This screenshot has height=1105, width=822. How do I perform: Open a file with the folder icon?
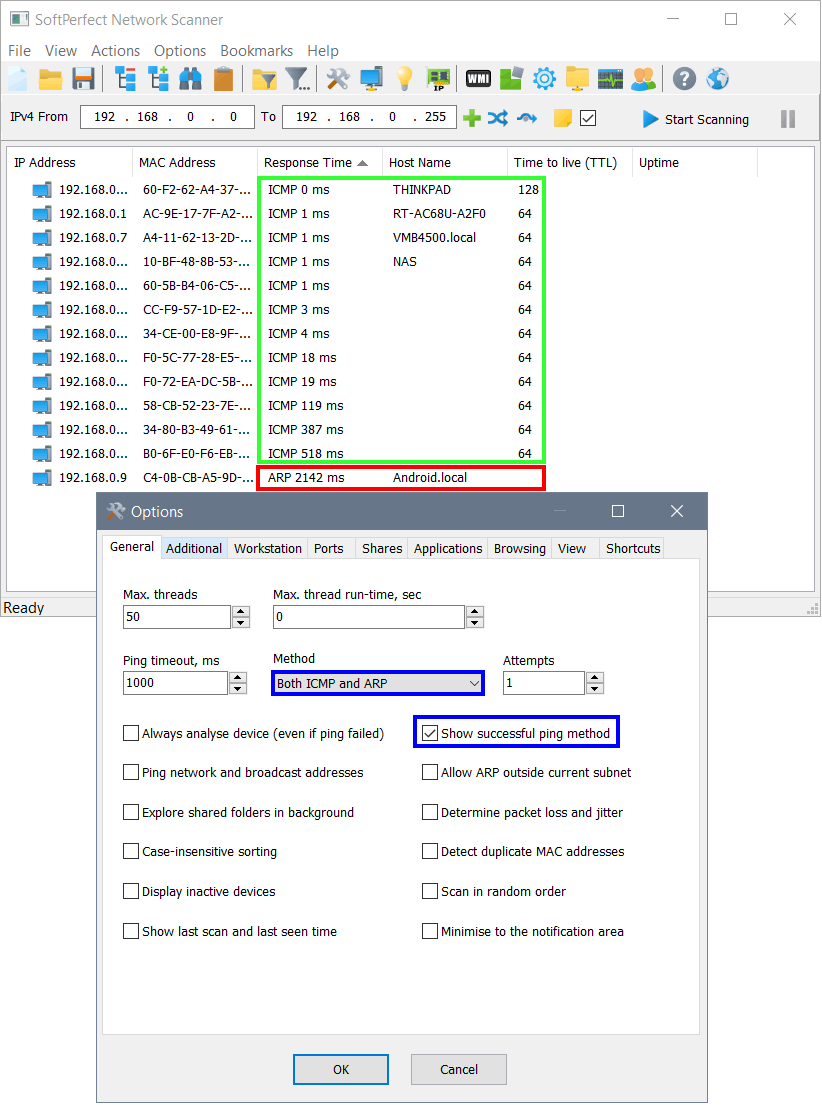coord(50,79)
